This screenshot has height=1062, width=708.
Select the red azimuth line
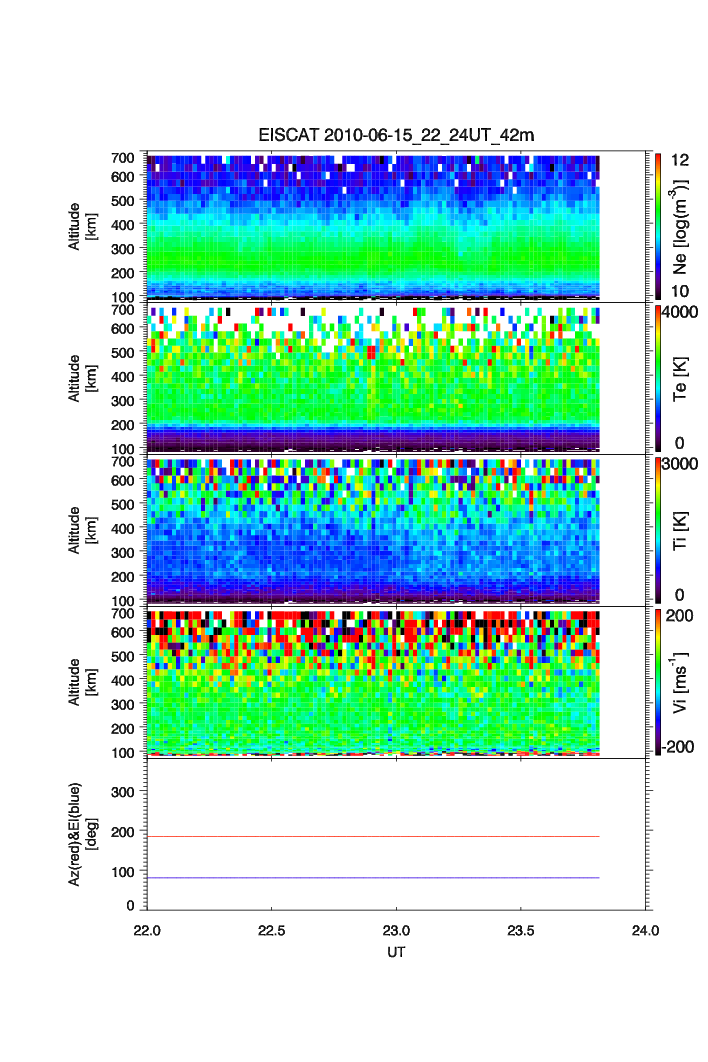(373, 836)
